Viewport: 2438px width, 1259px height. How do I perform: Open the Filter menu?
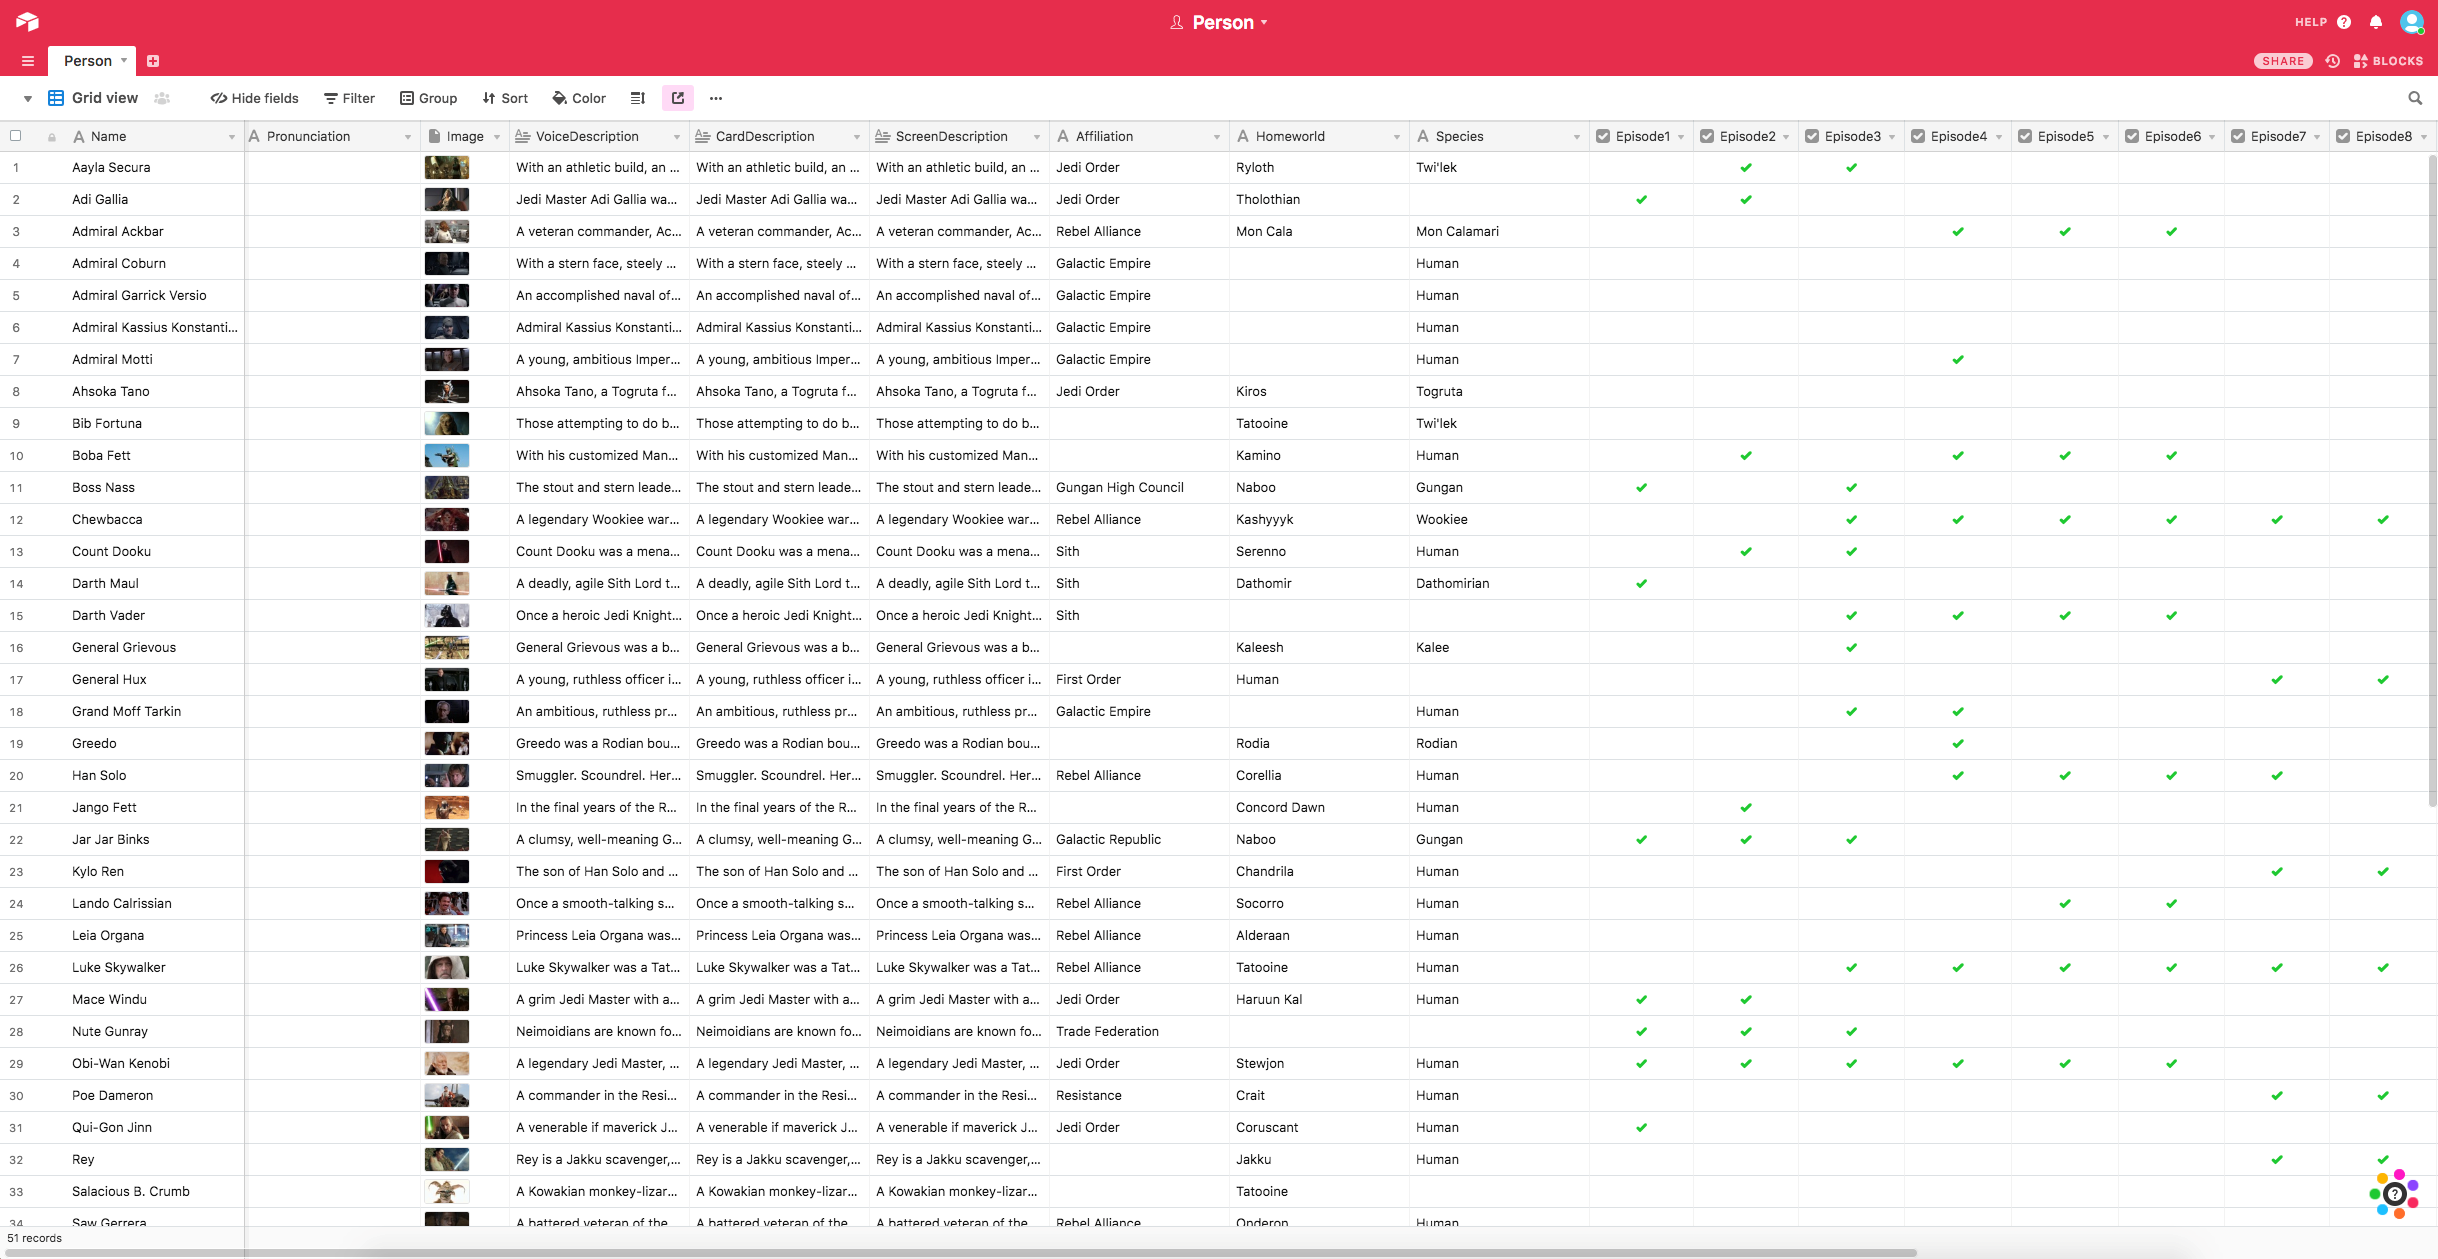tap(349, 98)
